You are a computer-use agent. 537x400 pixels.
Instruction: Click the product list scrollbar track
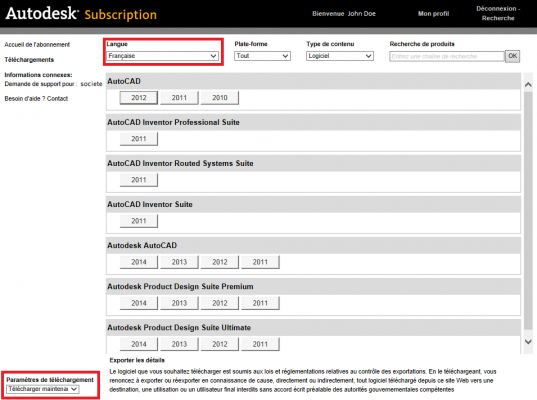click(x=528, y=212)
